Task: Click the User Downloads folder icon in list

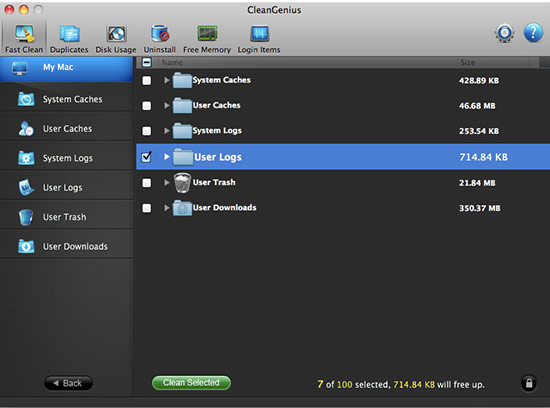Action: 182,208
